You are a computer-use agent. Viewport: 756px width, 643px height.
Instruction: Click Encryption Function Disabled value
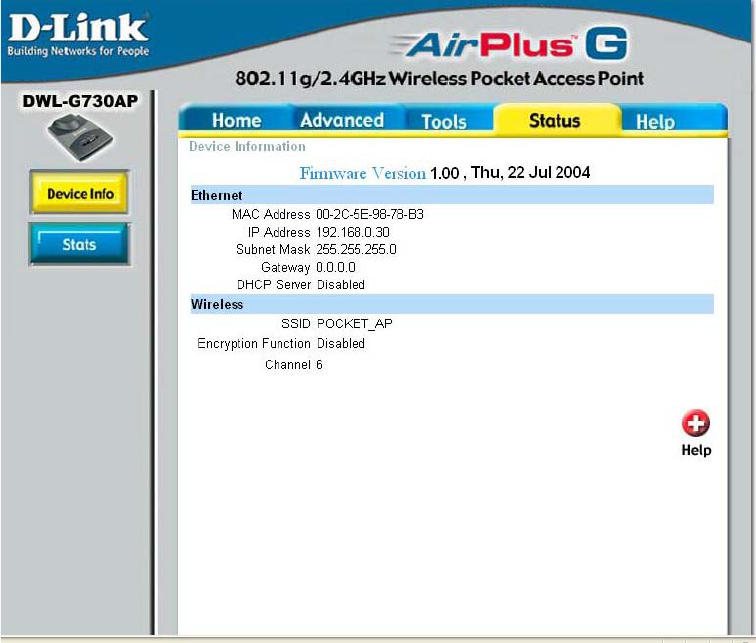coord(341,343)
